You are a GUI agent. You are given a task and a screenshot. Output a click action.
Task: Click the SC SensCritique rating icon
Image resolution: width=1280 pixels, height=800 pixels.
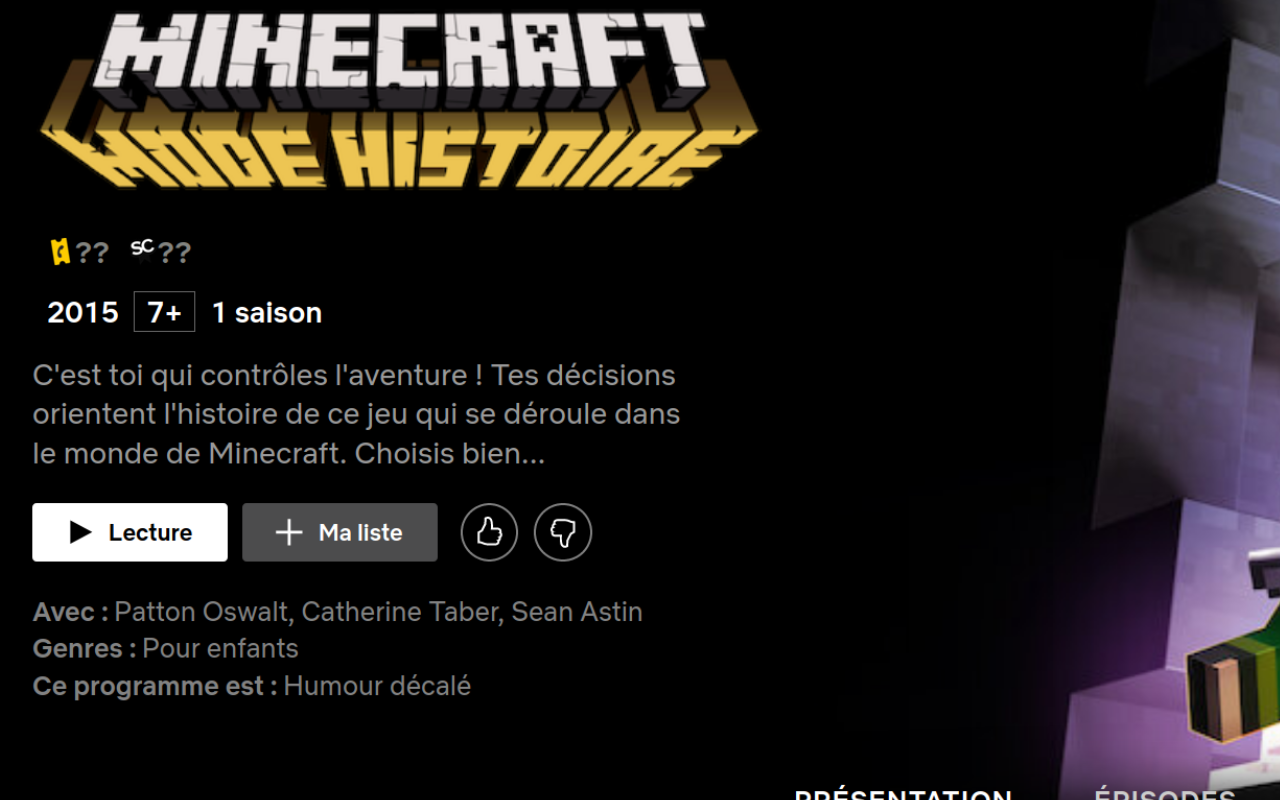tap(143, 248)
